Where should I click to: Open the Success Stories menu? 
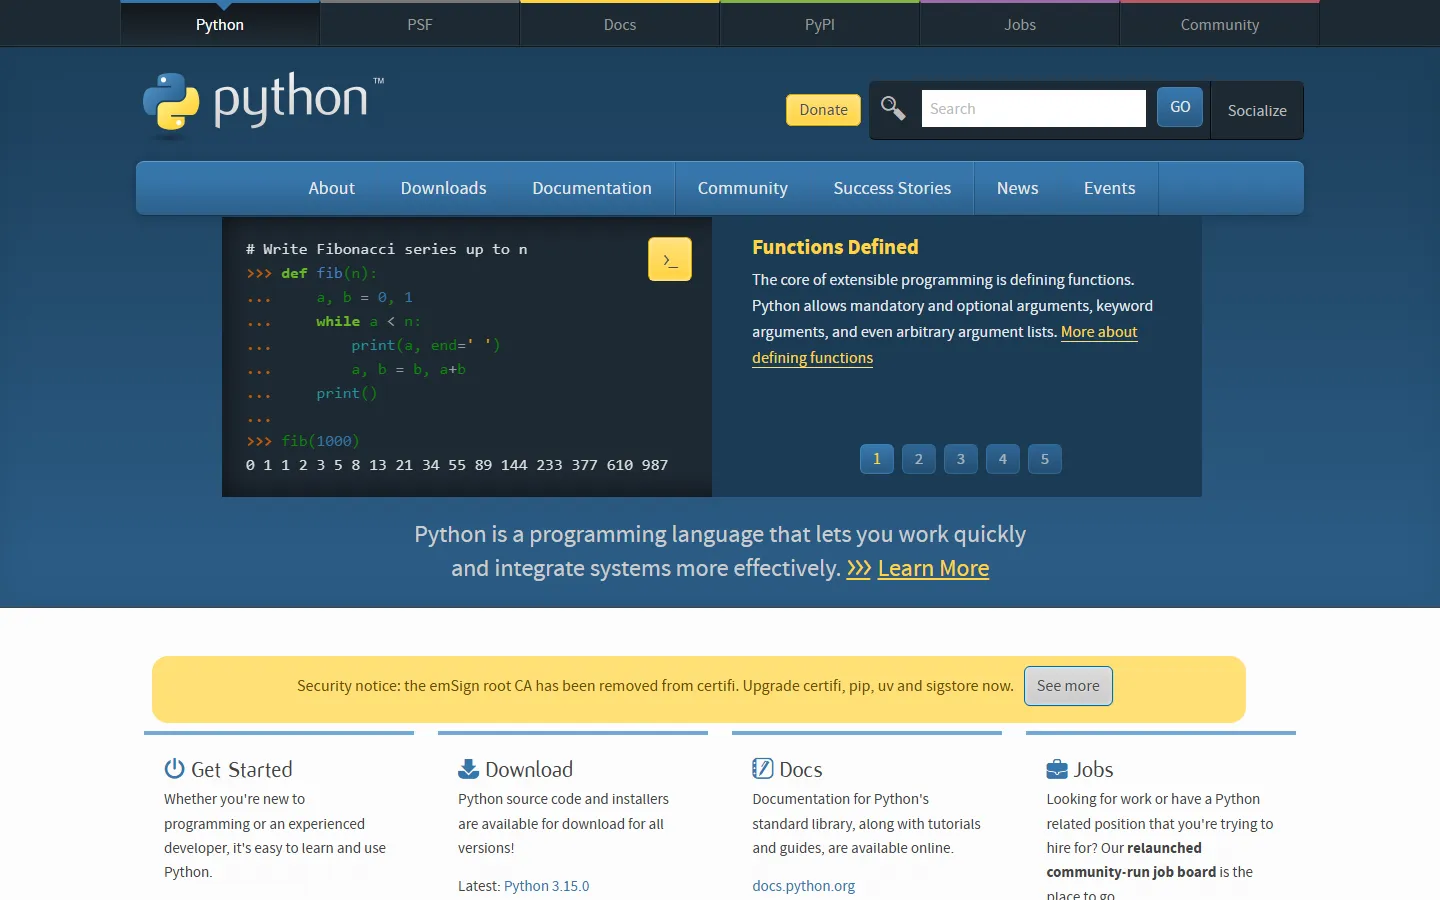pos(892,188)
